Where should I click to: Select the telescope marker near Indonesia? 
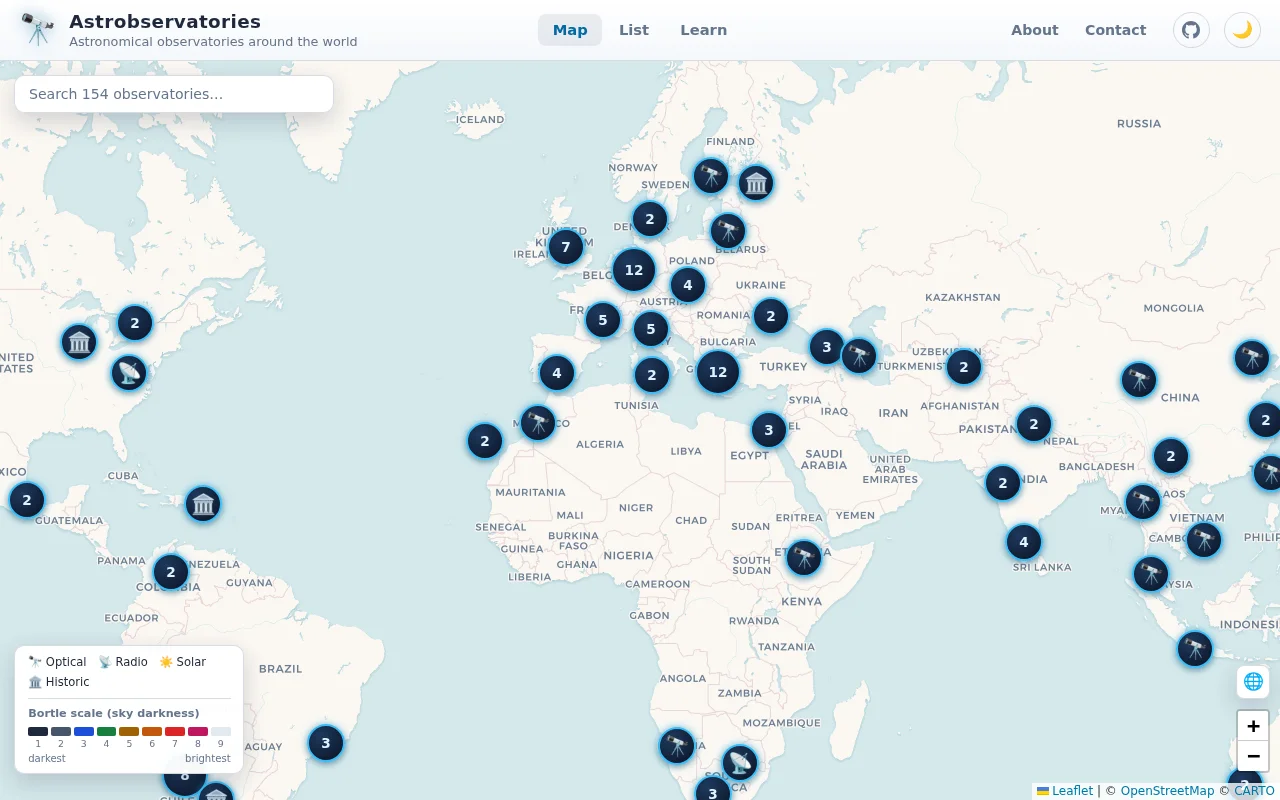[x=1195, y=648]
